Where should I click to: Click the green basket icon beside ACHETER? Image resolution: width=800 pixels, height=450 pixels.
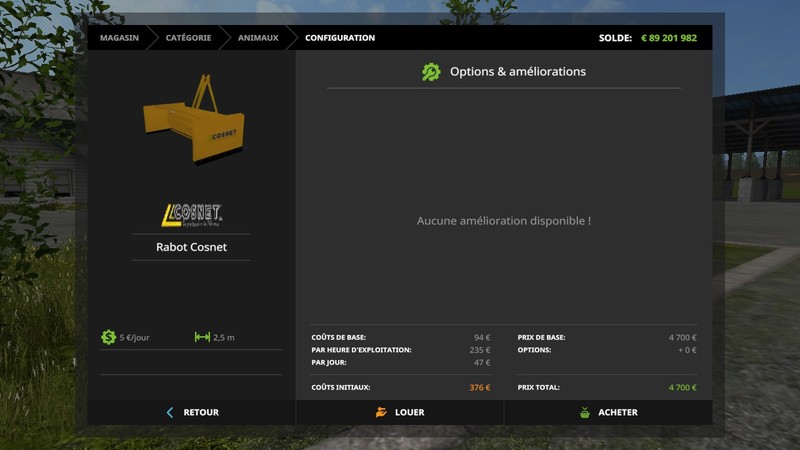584,412
